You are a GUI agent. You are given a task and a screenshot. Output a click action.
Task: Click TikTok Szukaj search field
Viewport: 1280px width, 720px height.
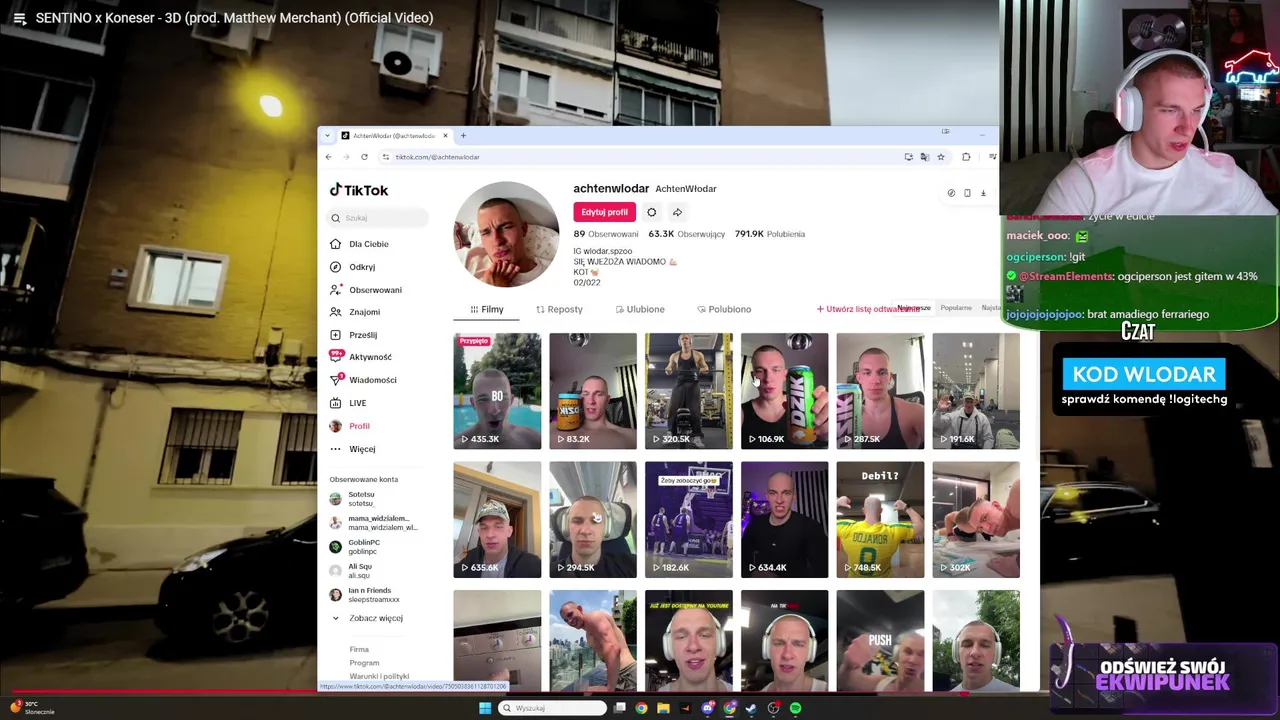[379, 218]
